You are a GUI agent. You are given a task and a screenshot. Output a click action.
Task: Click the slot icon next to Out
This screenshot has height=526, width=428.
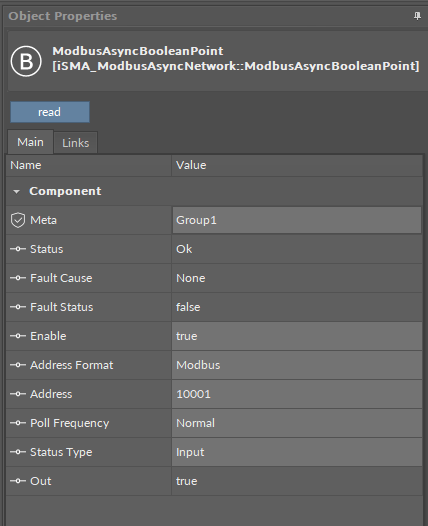point(18,481)
